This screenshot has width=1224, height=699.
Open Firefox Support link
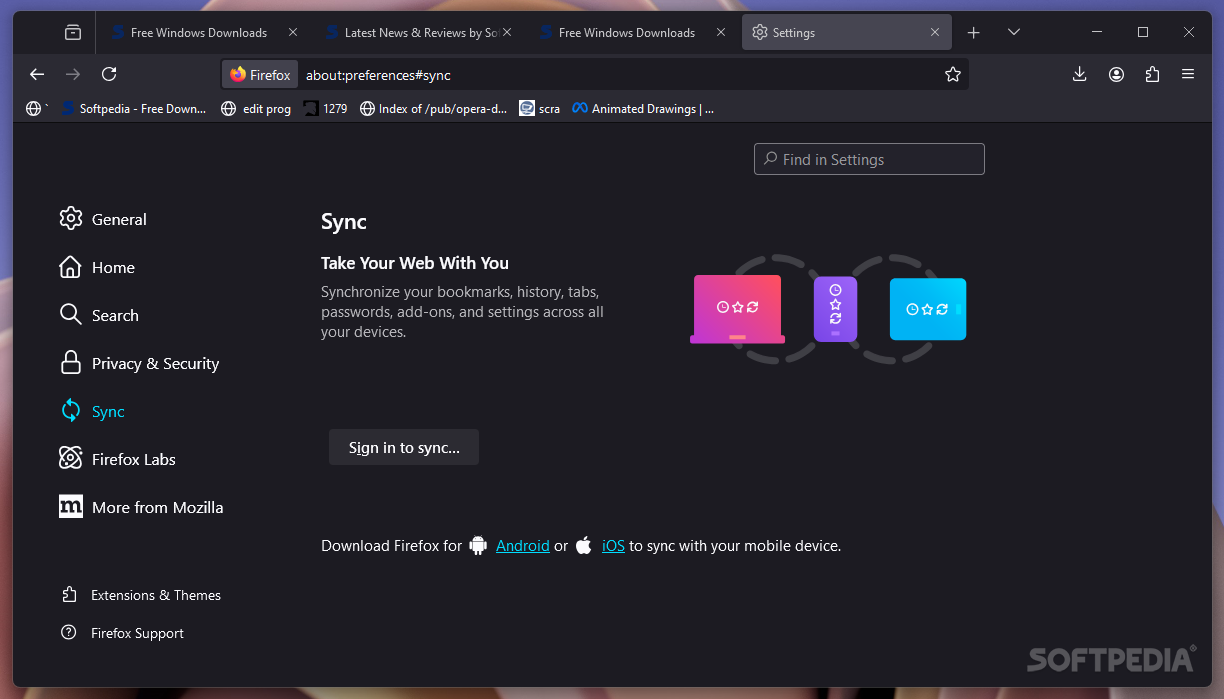[x=122, y=633]
